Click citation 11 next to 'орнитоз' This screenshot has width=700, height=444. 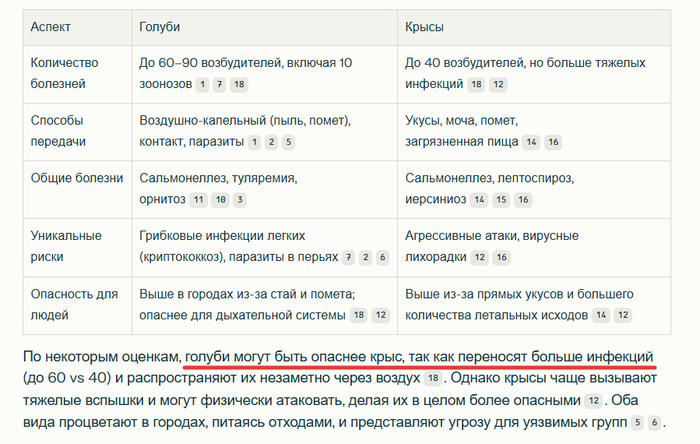(199, 199)
